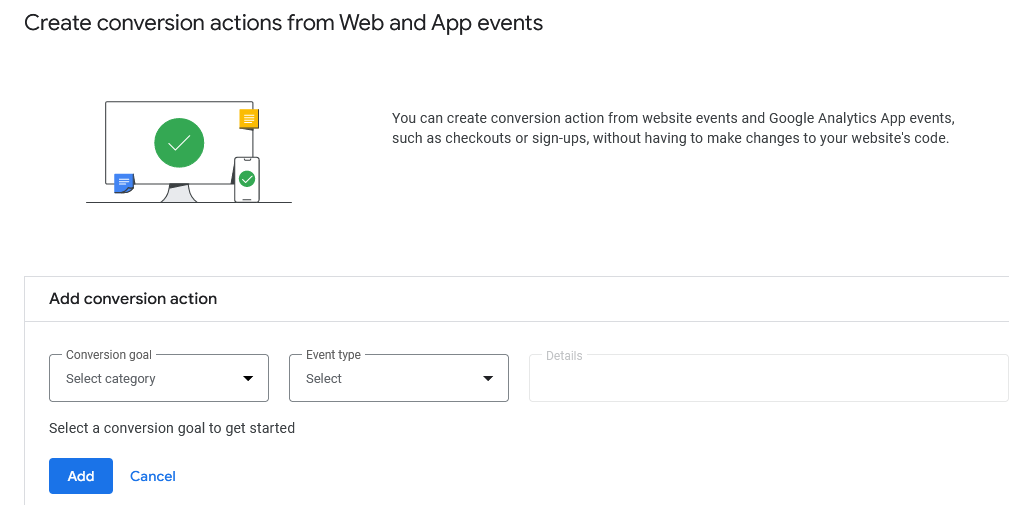
Task: Click the Cancel link
Action: coord(153,476)
